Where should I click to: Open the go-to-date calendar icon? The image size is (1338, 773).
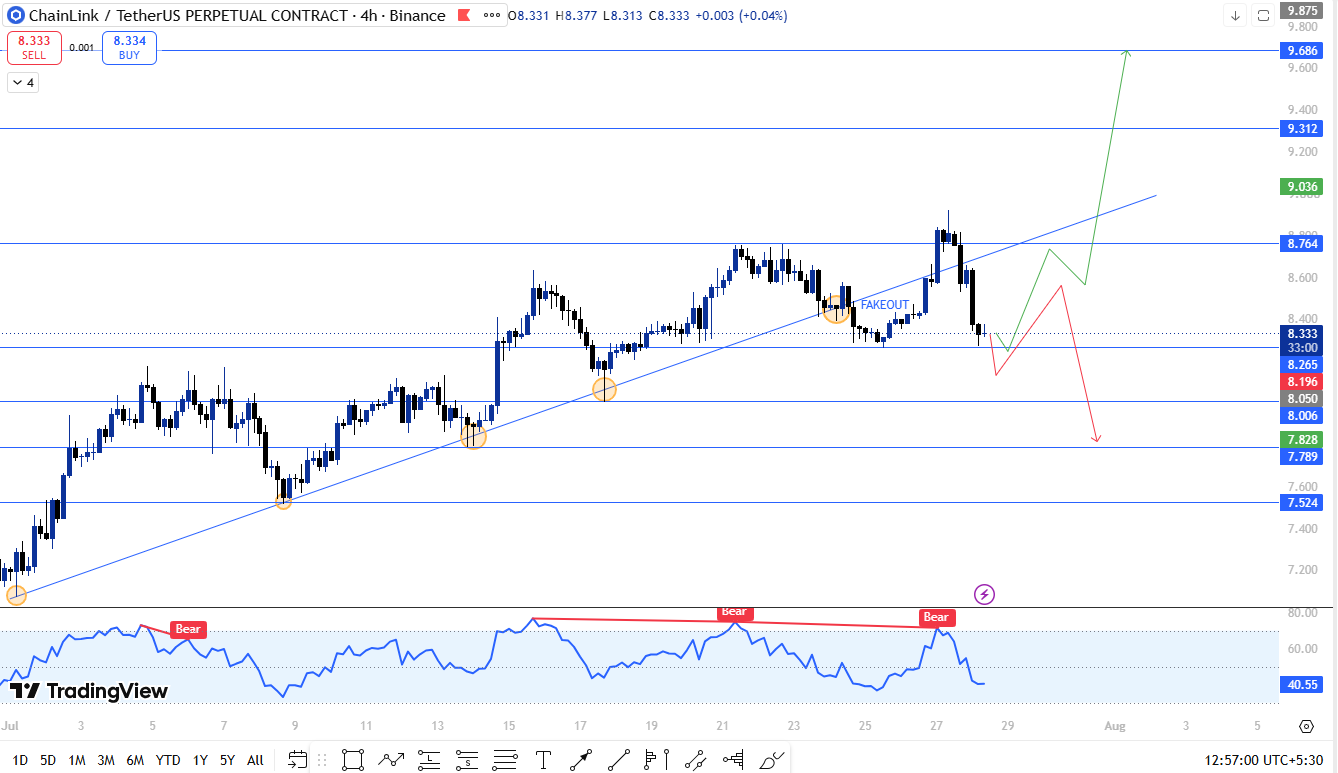coord(298,760)
